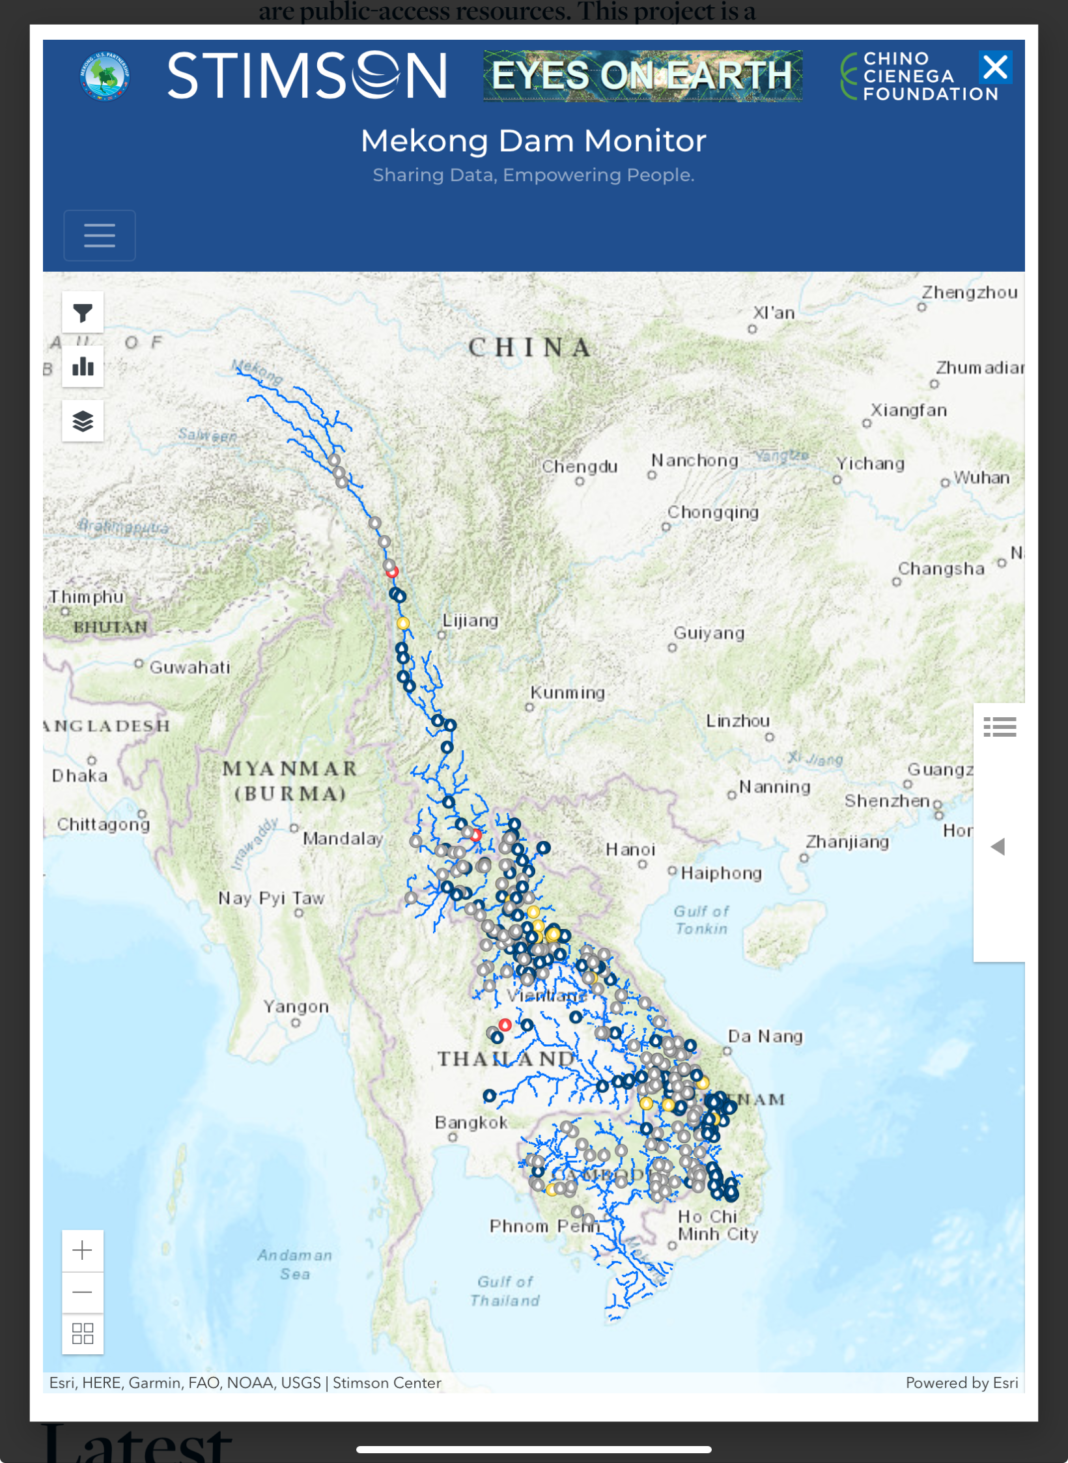Click the Mekong Dam Monitor title
The image size is (1068, 1463).
(x=533, y=141)
